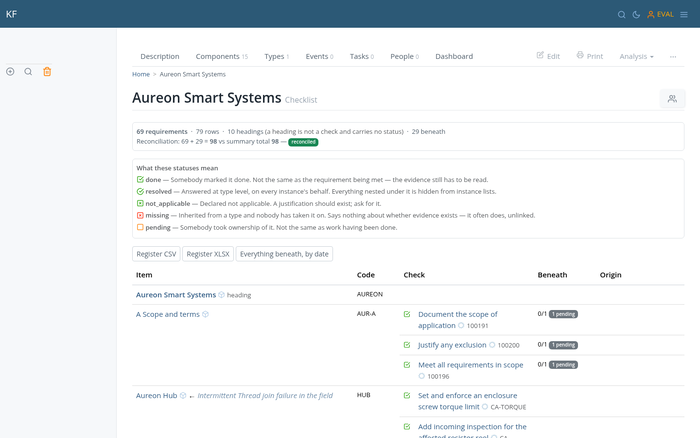Click the orange trash icon in sidebar
Viewport: 700px width, 438px height.
(47, 71)
